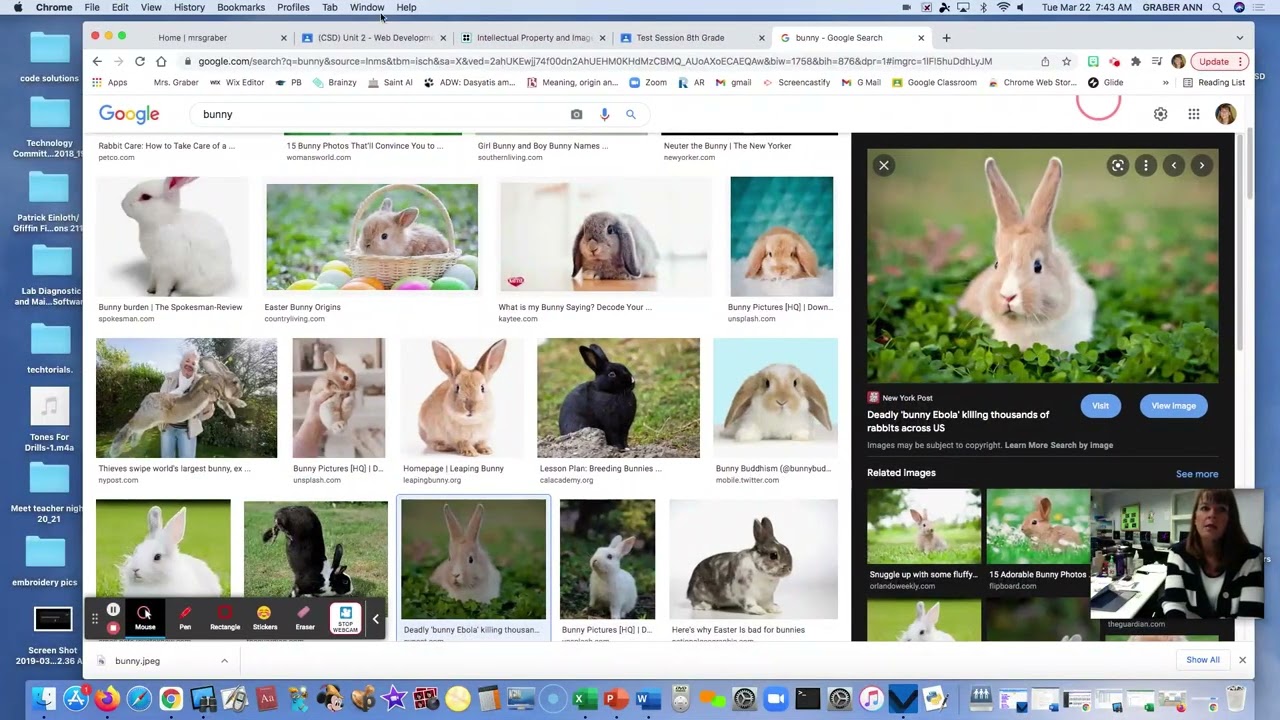Select the Mouse tool in recorder toolbar
This screenshot has width=1280, height=720.
[x=145, y=618]
